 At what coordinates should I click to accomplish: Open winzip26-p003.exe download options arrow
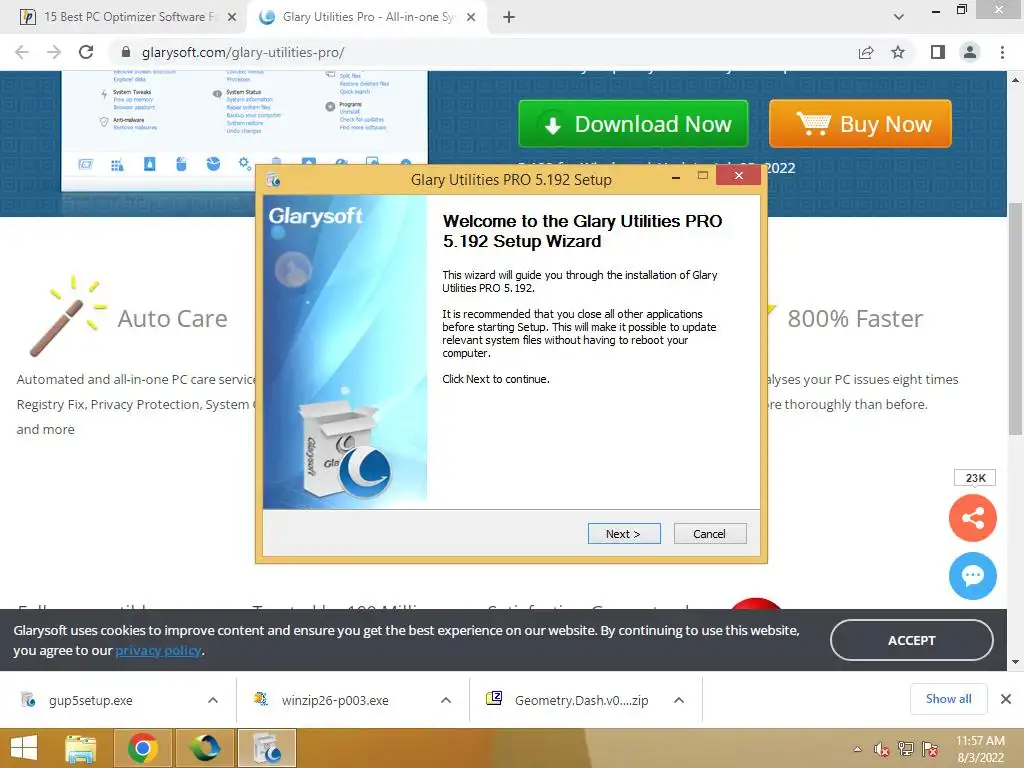coord(446,700)
